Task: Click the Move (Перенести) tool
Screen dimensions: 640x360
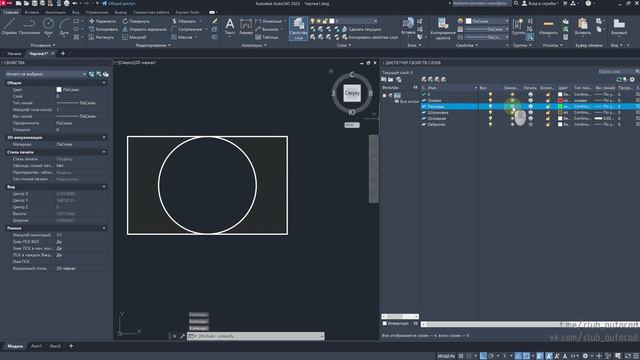Action: click(102, 21)
